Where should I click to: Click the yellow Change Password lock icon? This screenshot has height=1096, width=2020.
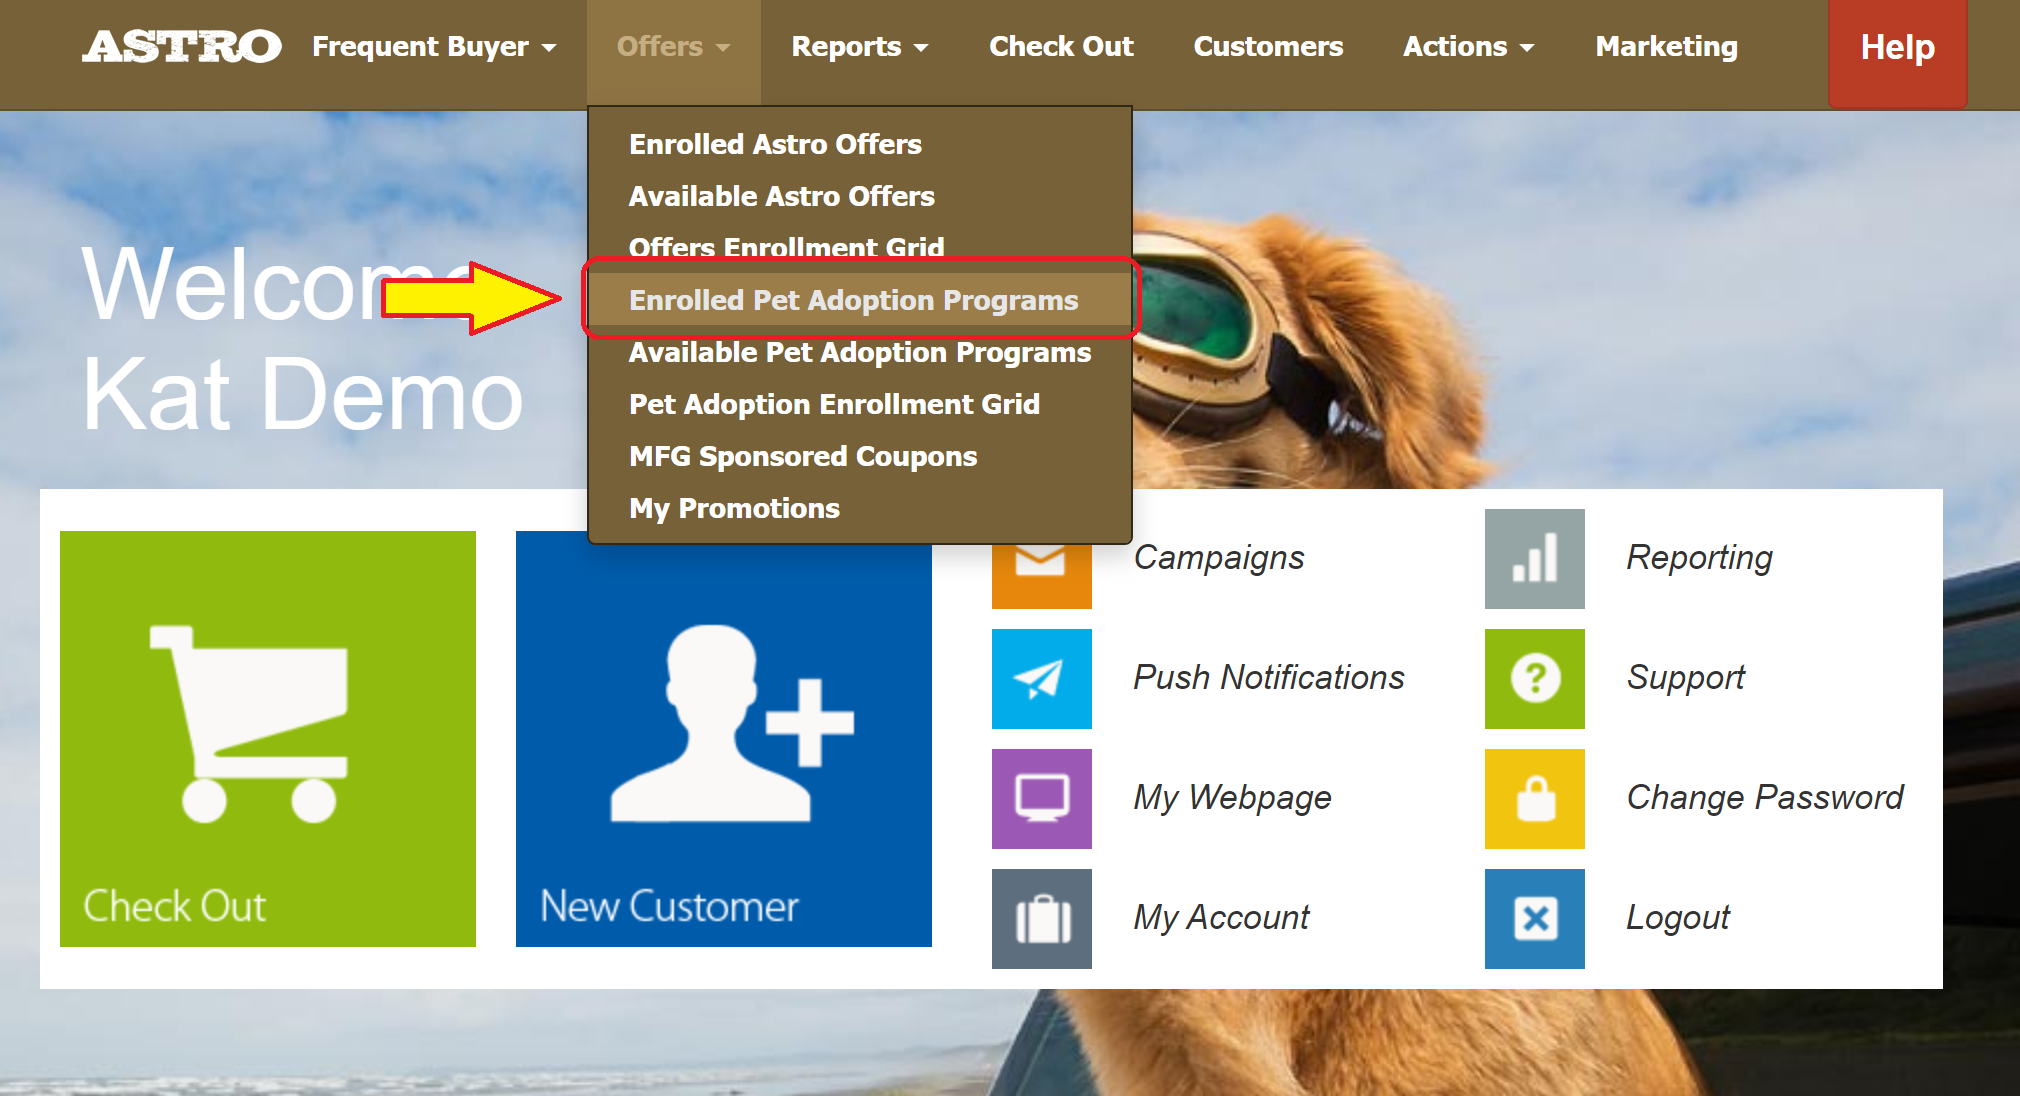click(x=1534, y=799)
